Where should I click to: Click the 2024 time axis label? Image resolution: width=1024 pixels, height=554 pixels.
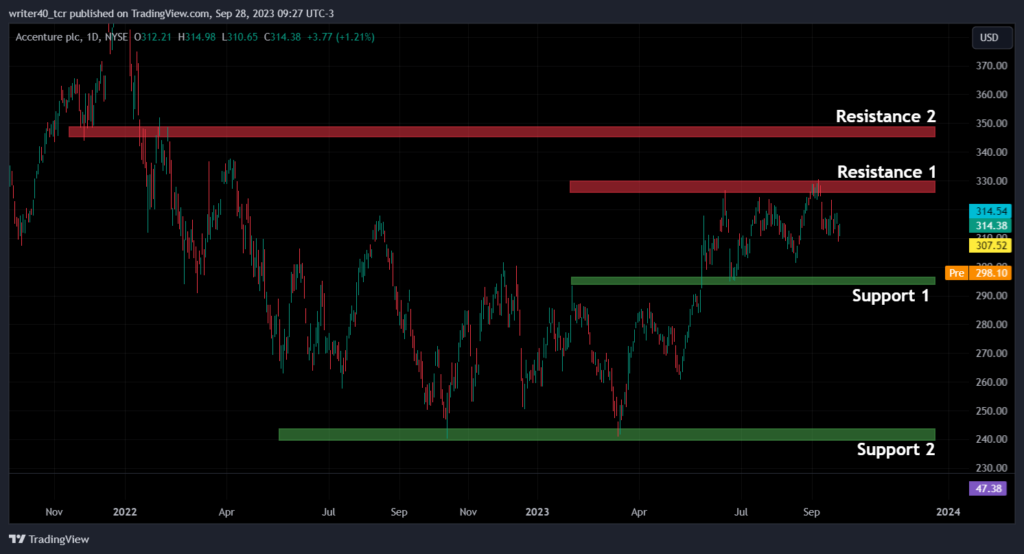(x=948, y=512)
